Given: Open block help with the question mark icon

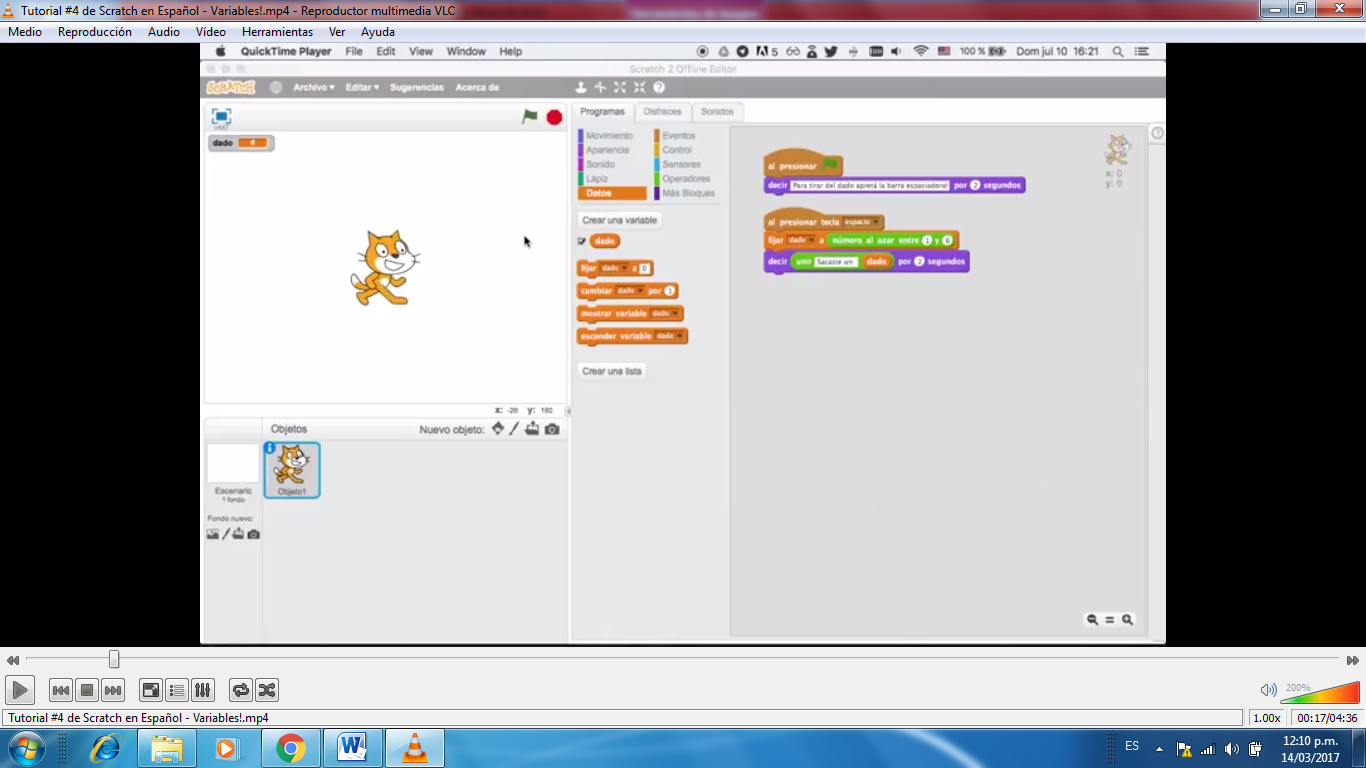Looking at the screenshot, I should (658, 87).
